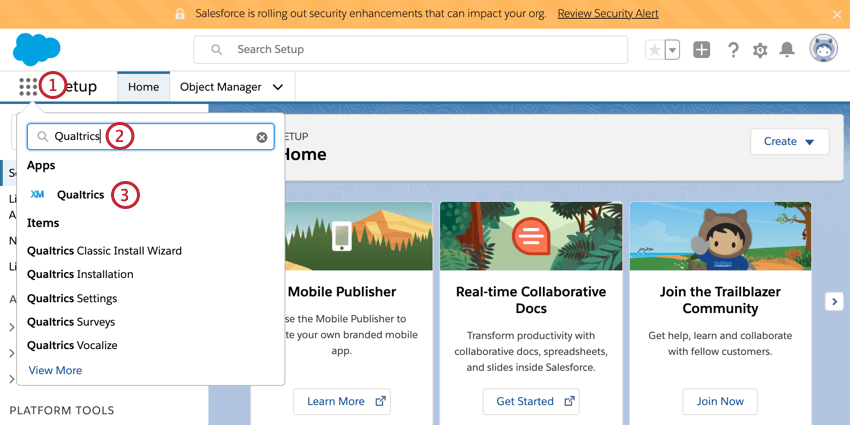
Task: Open the App Launcher grid icon
Action: 28,87
